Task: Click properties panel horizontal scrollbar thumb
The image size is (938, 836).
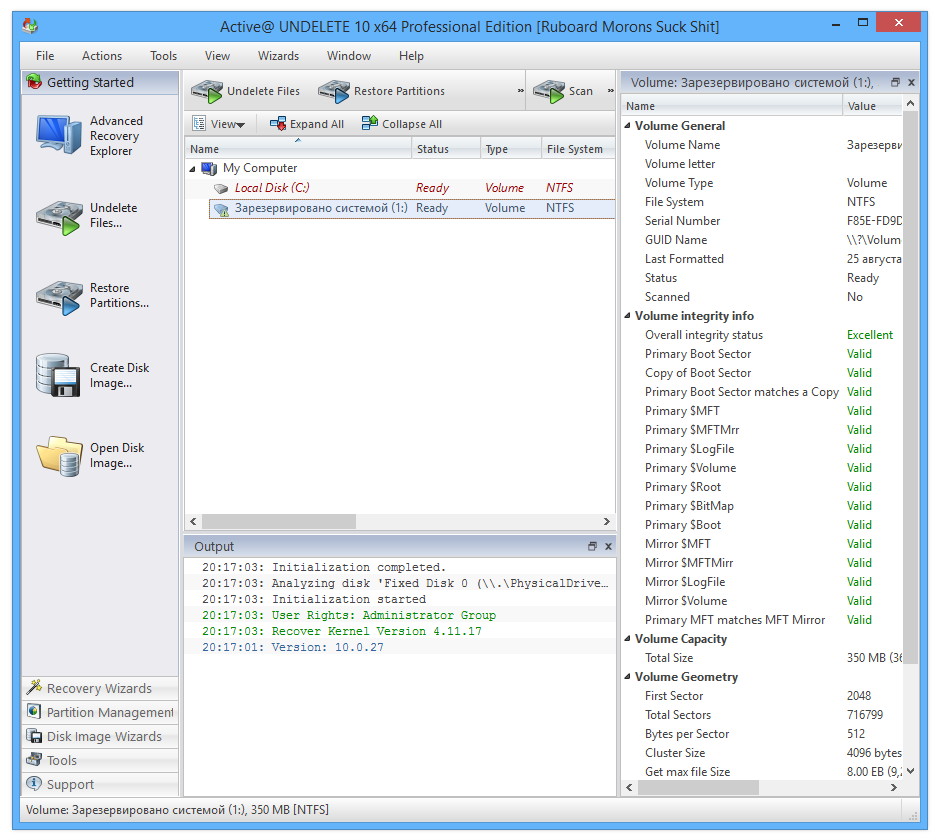Action: (698, 788)
